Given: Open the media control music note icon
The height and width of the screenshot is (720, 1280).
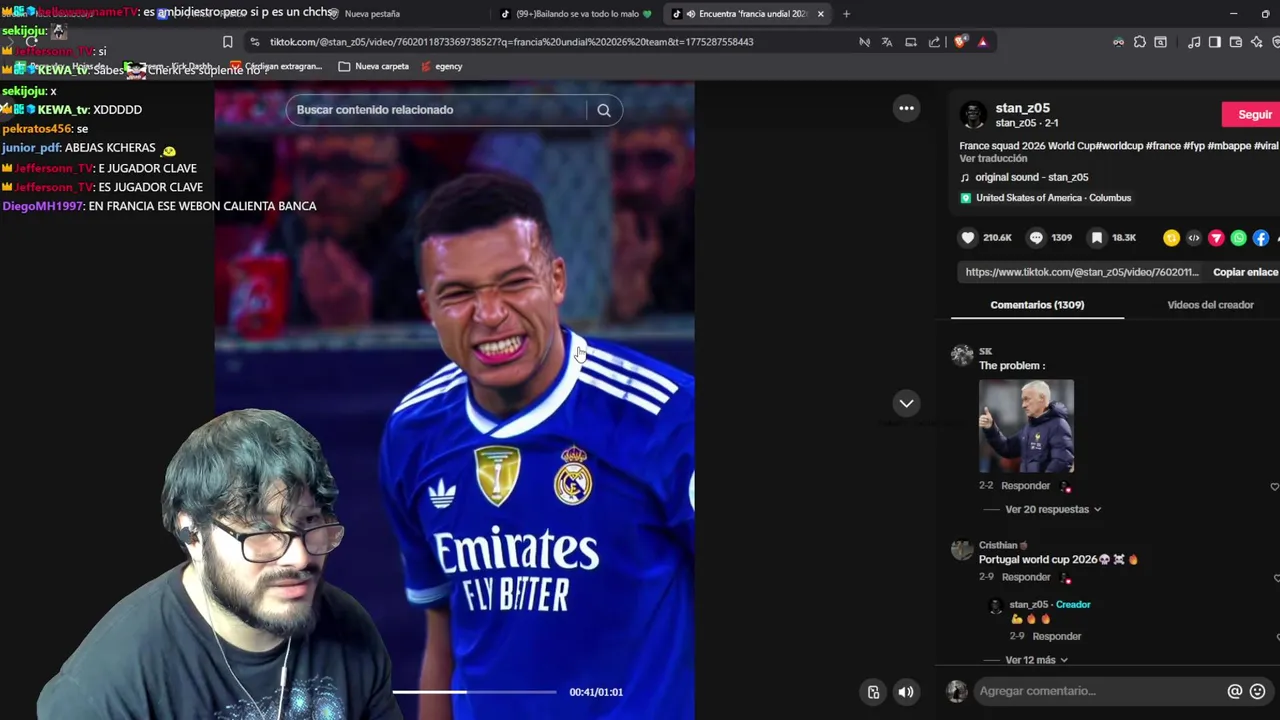Looking at the screenshot, I should [x=1194, y=42].
